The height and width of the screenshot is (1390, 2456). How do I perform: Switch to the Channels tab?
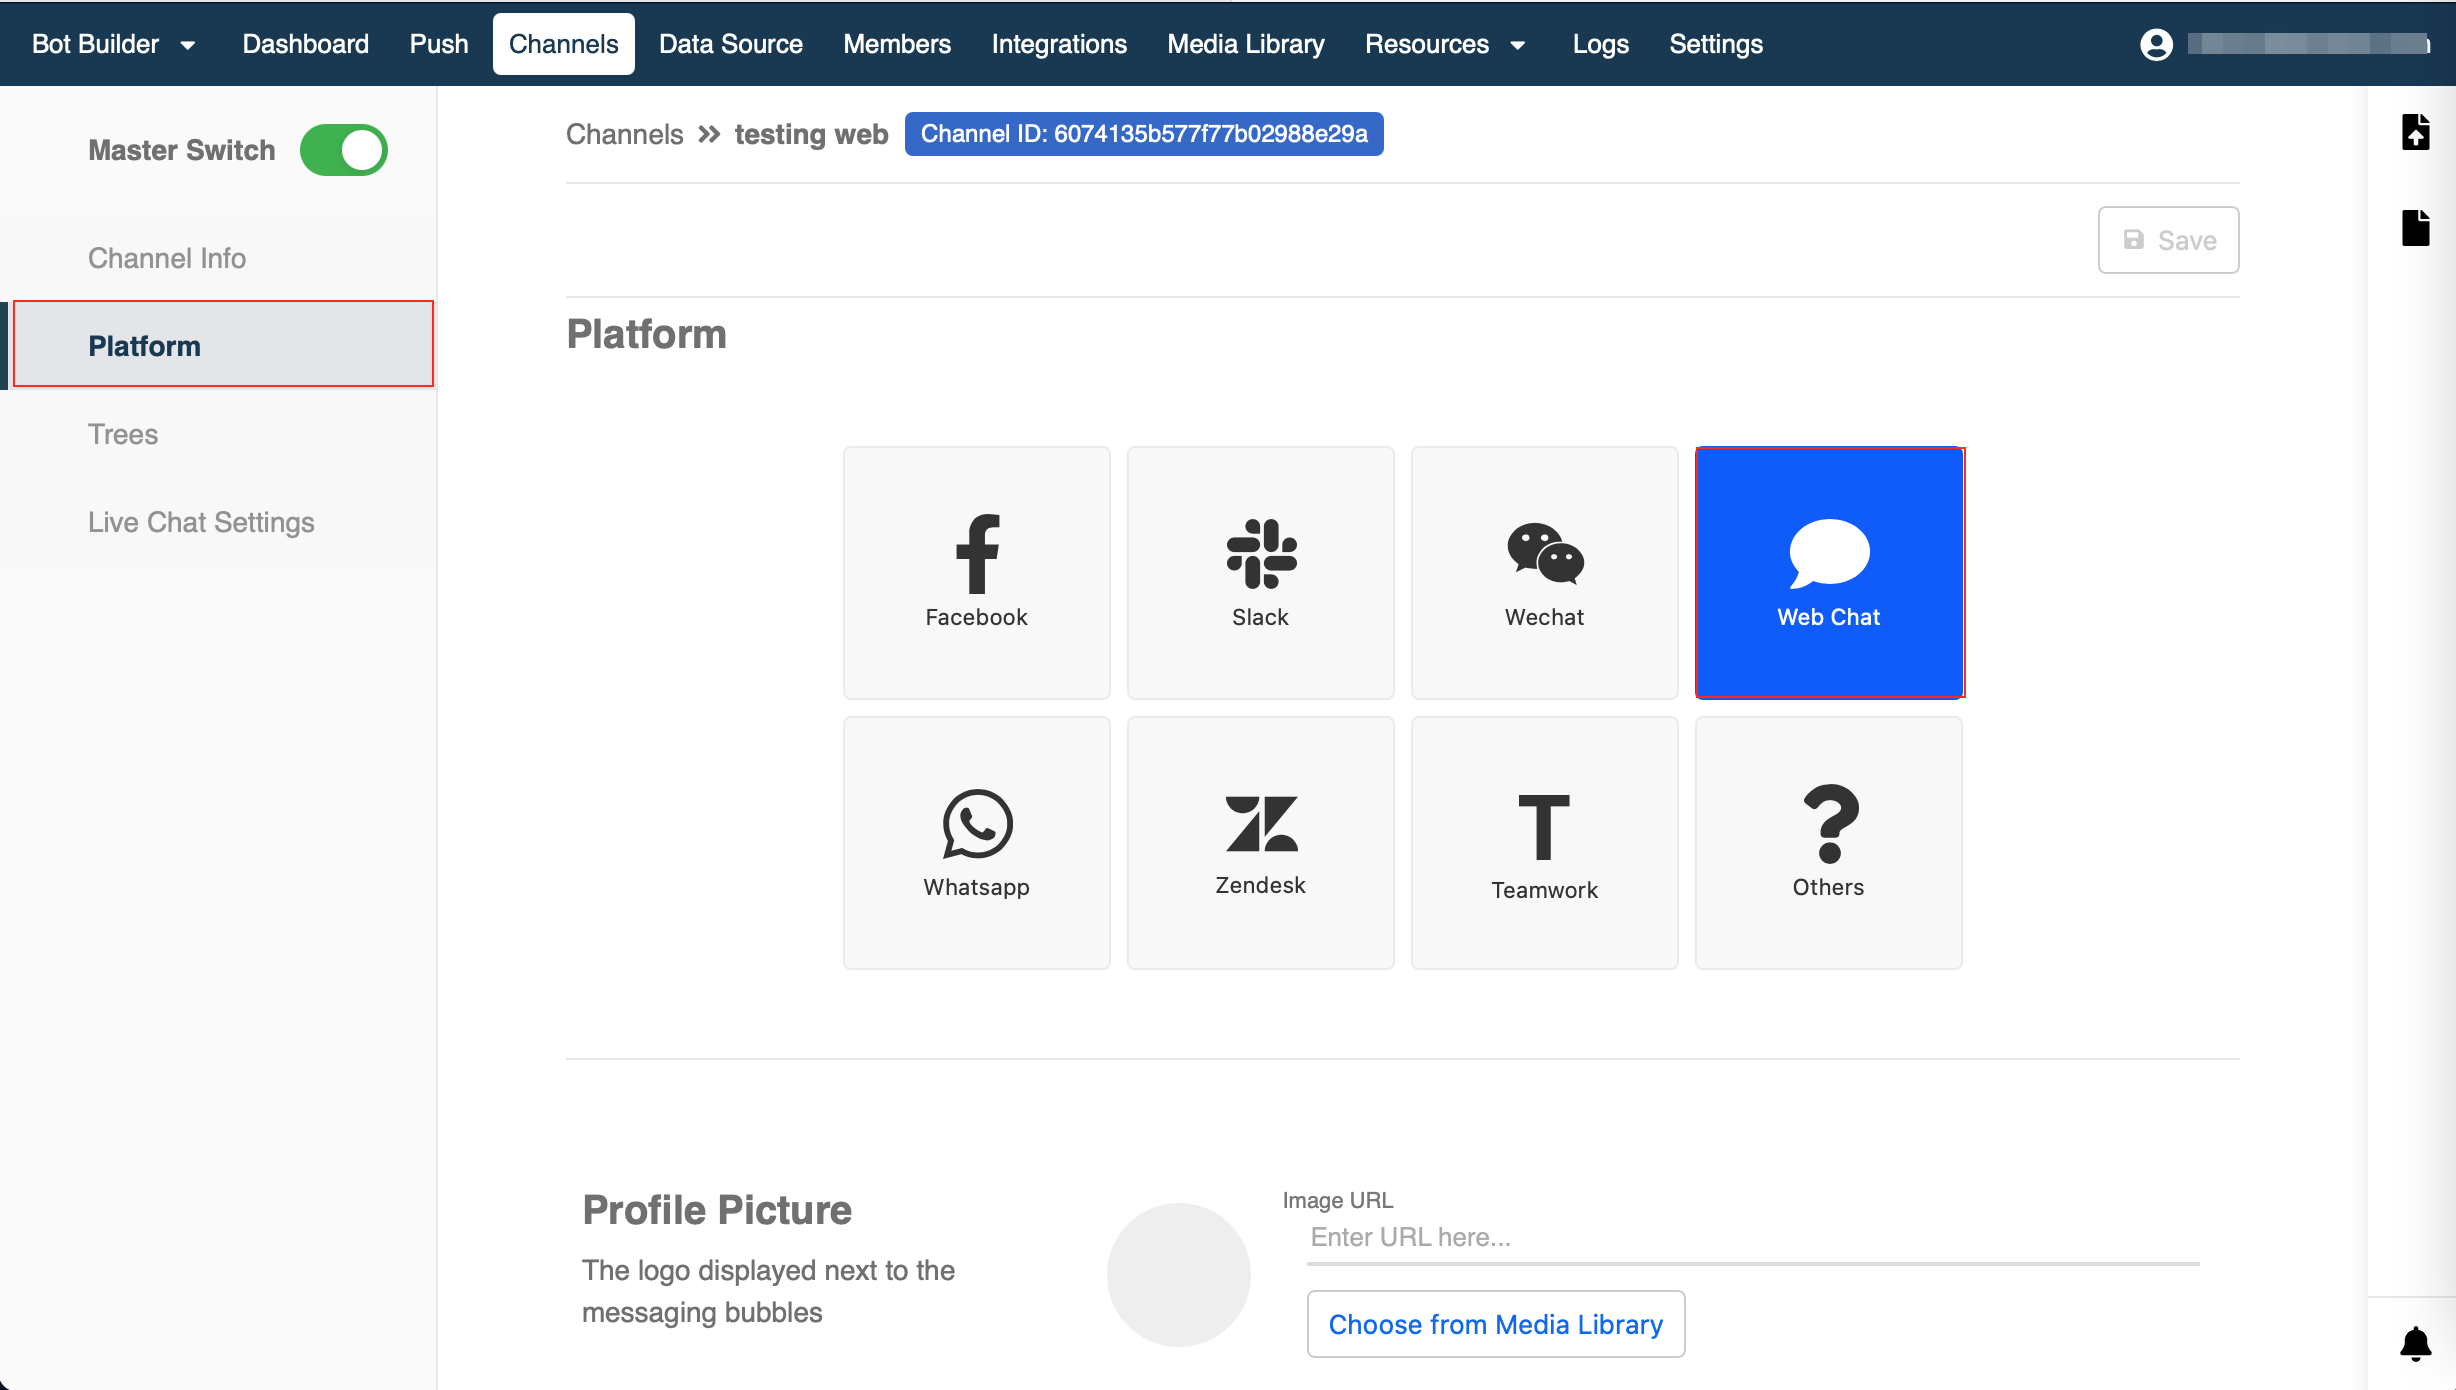pyautogui.click(x=563, y=44)
